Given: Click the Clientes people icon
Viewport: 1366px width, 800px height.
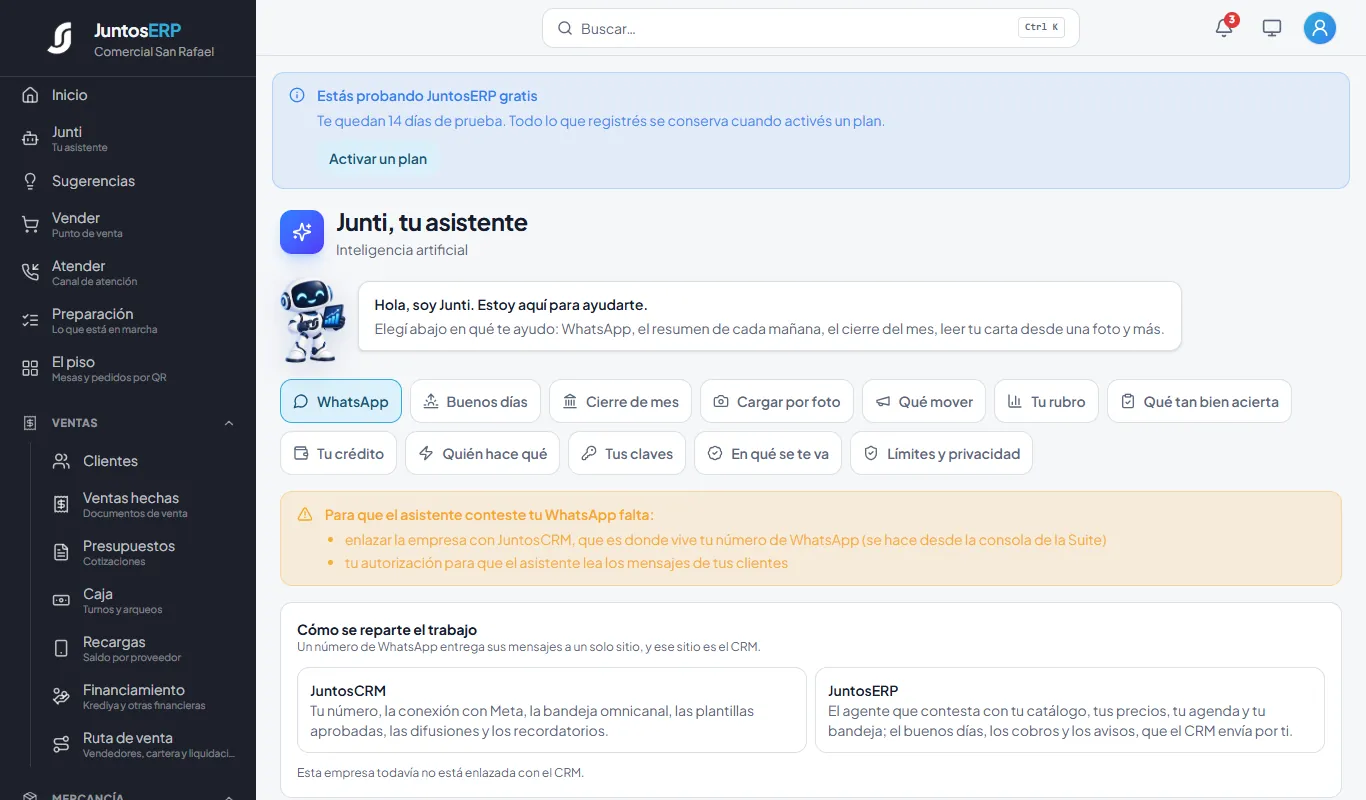Looking at the screenshot, I should tap(61, 461).
